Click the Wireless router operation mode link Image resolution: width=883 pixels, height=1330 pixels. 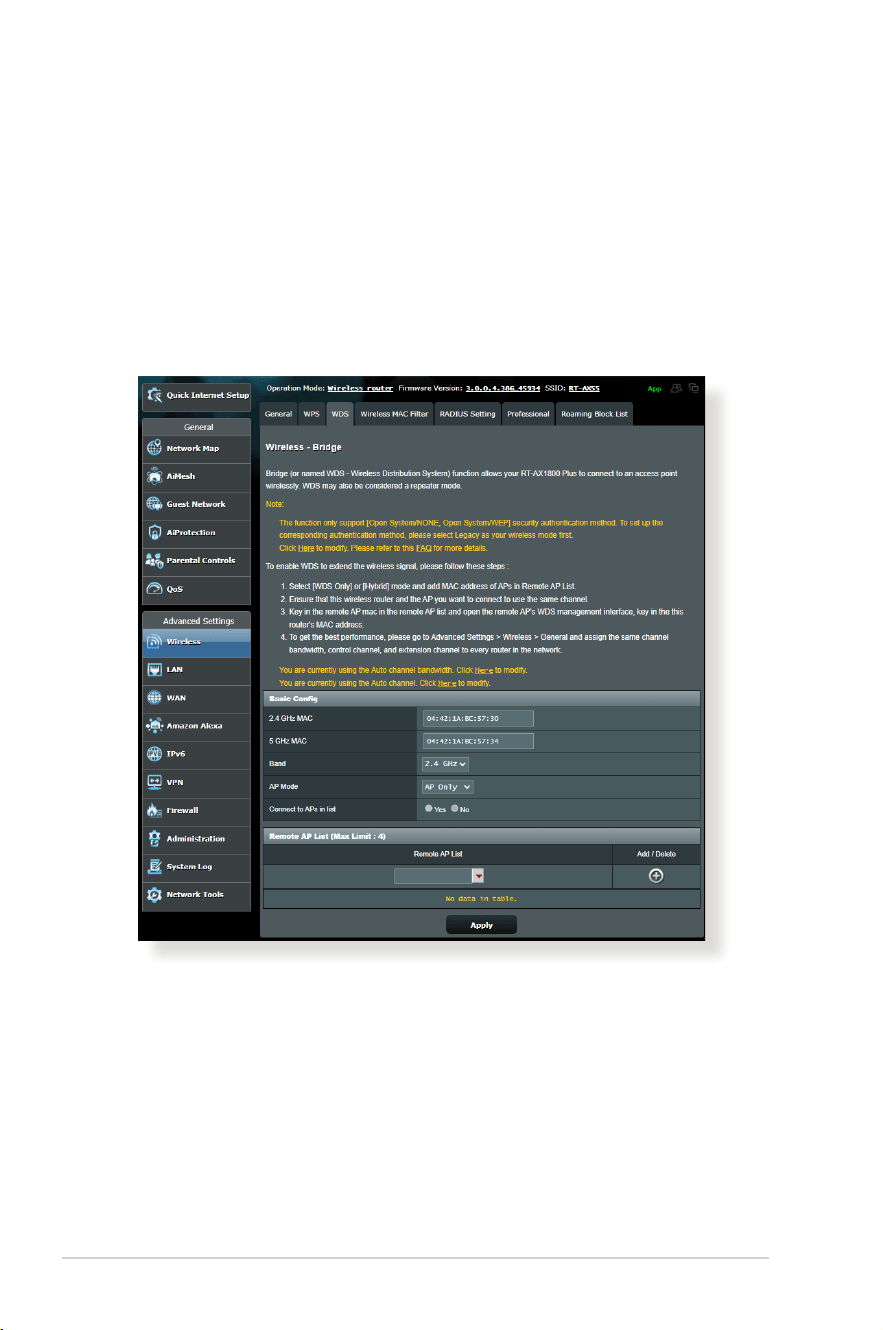coord(362,387)
